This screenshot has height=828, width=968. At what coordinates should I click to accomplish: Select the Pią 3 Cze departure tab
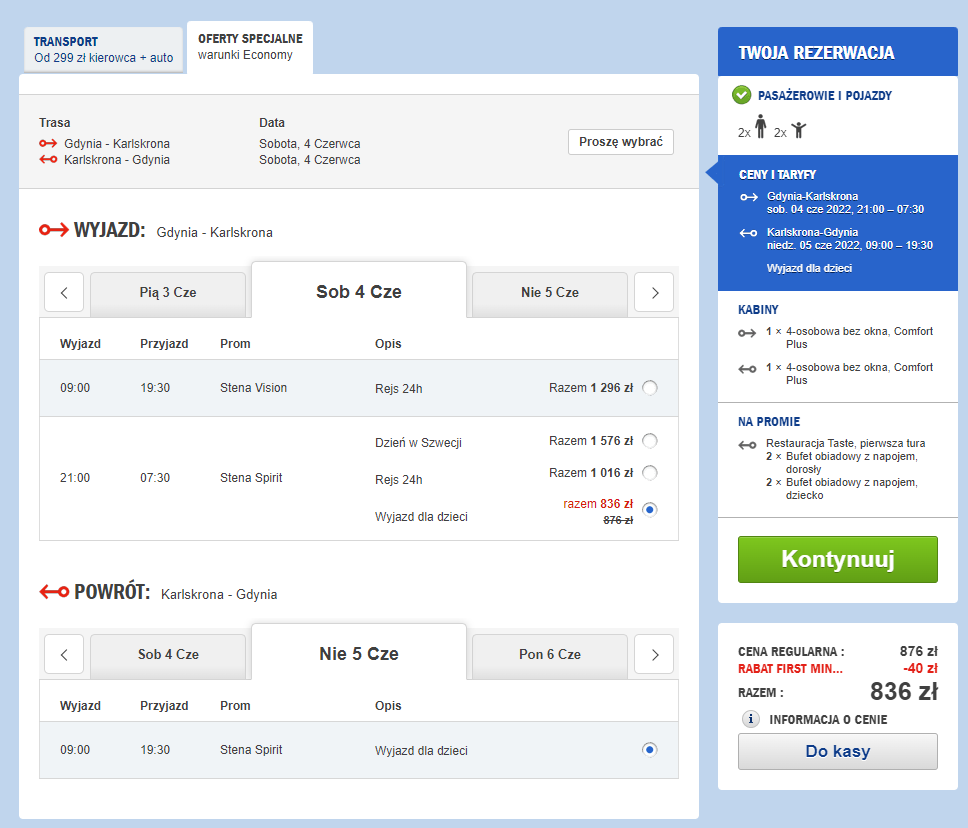(168, 293)
